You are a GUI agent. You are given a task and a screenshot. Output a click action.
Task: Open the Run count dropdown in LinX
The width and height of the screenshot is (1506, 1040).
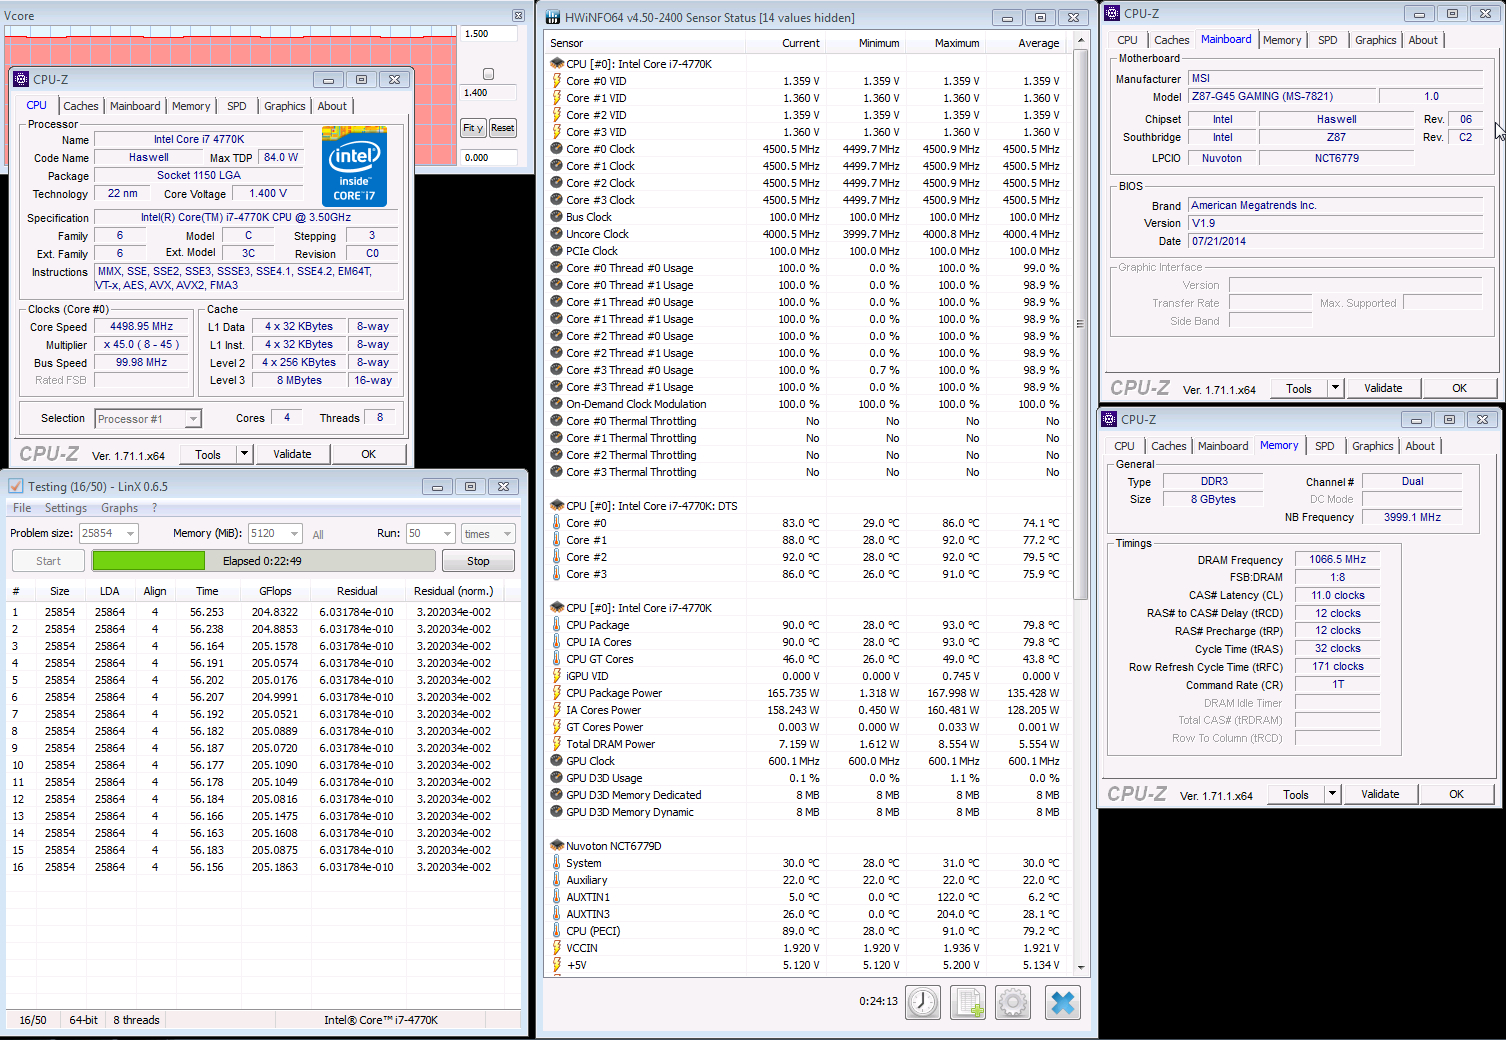448,534
